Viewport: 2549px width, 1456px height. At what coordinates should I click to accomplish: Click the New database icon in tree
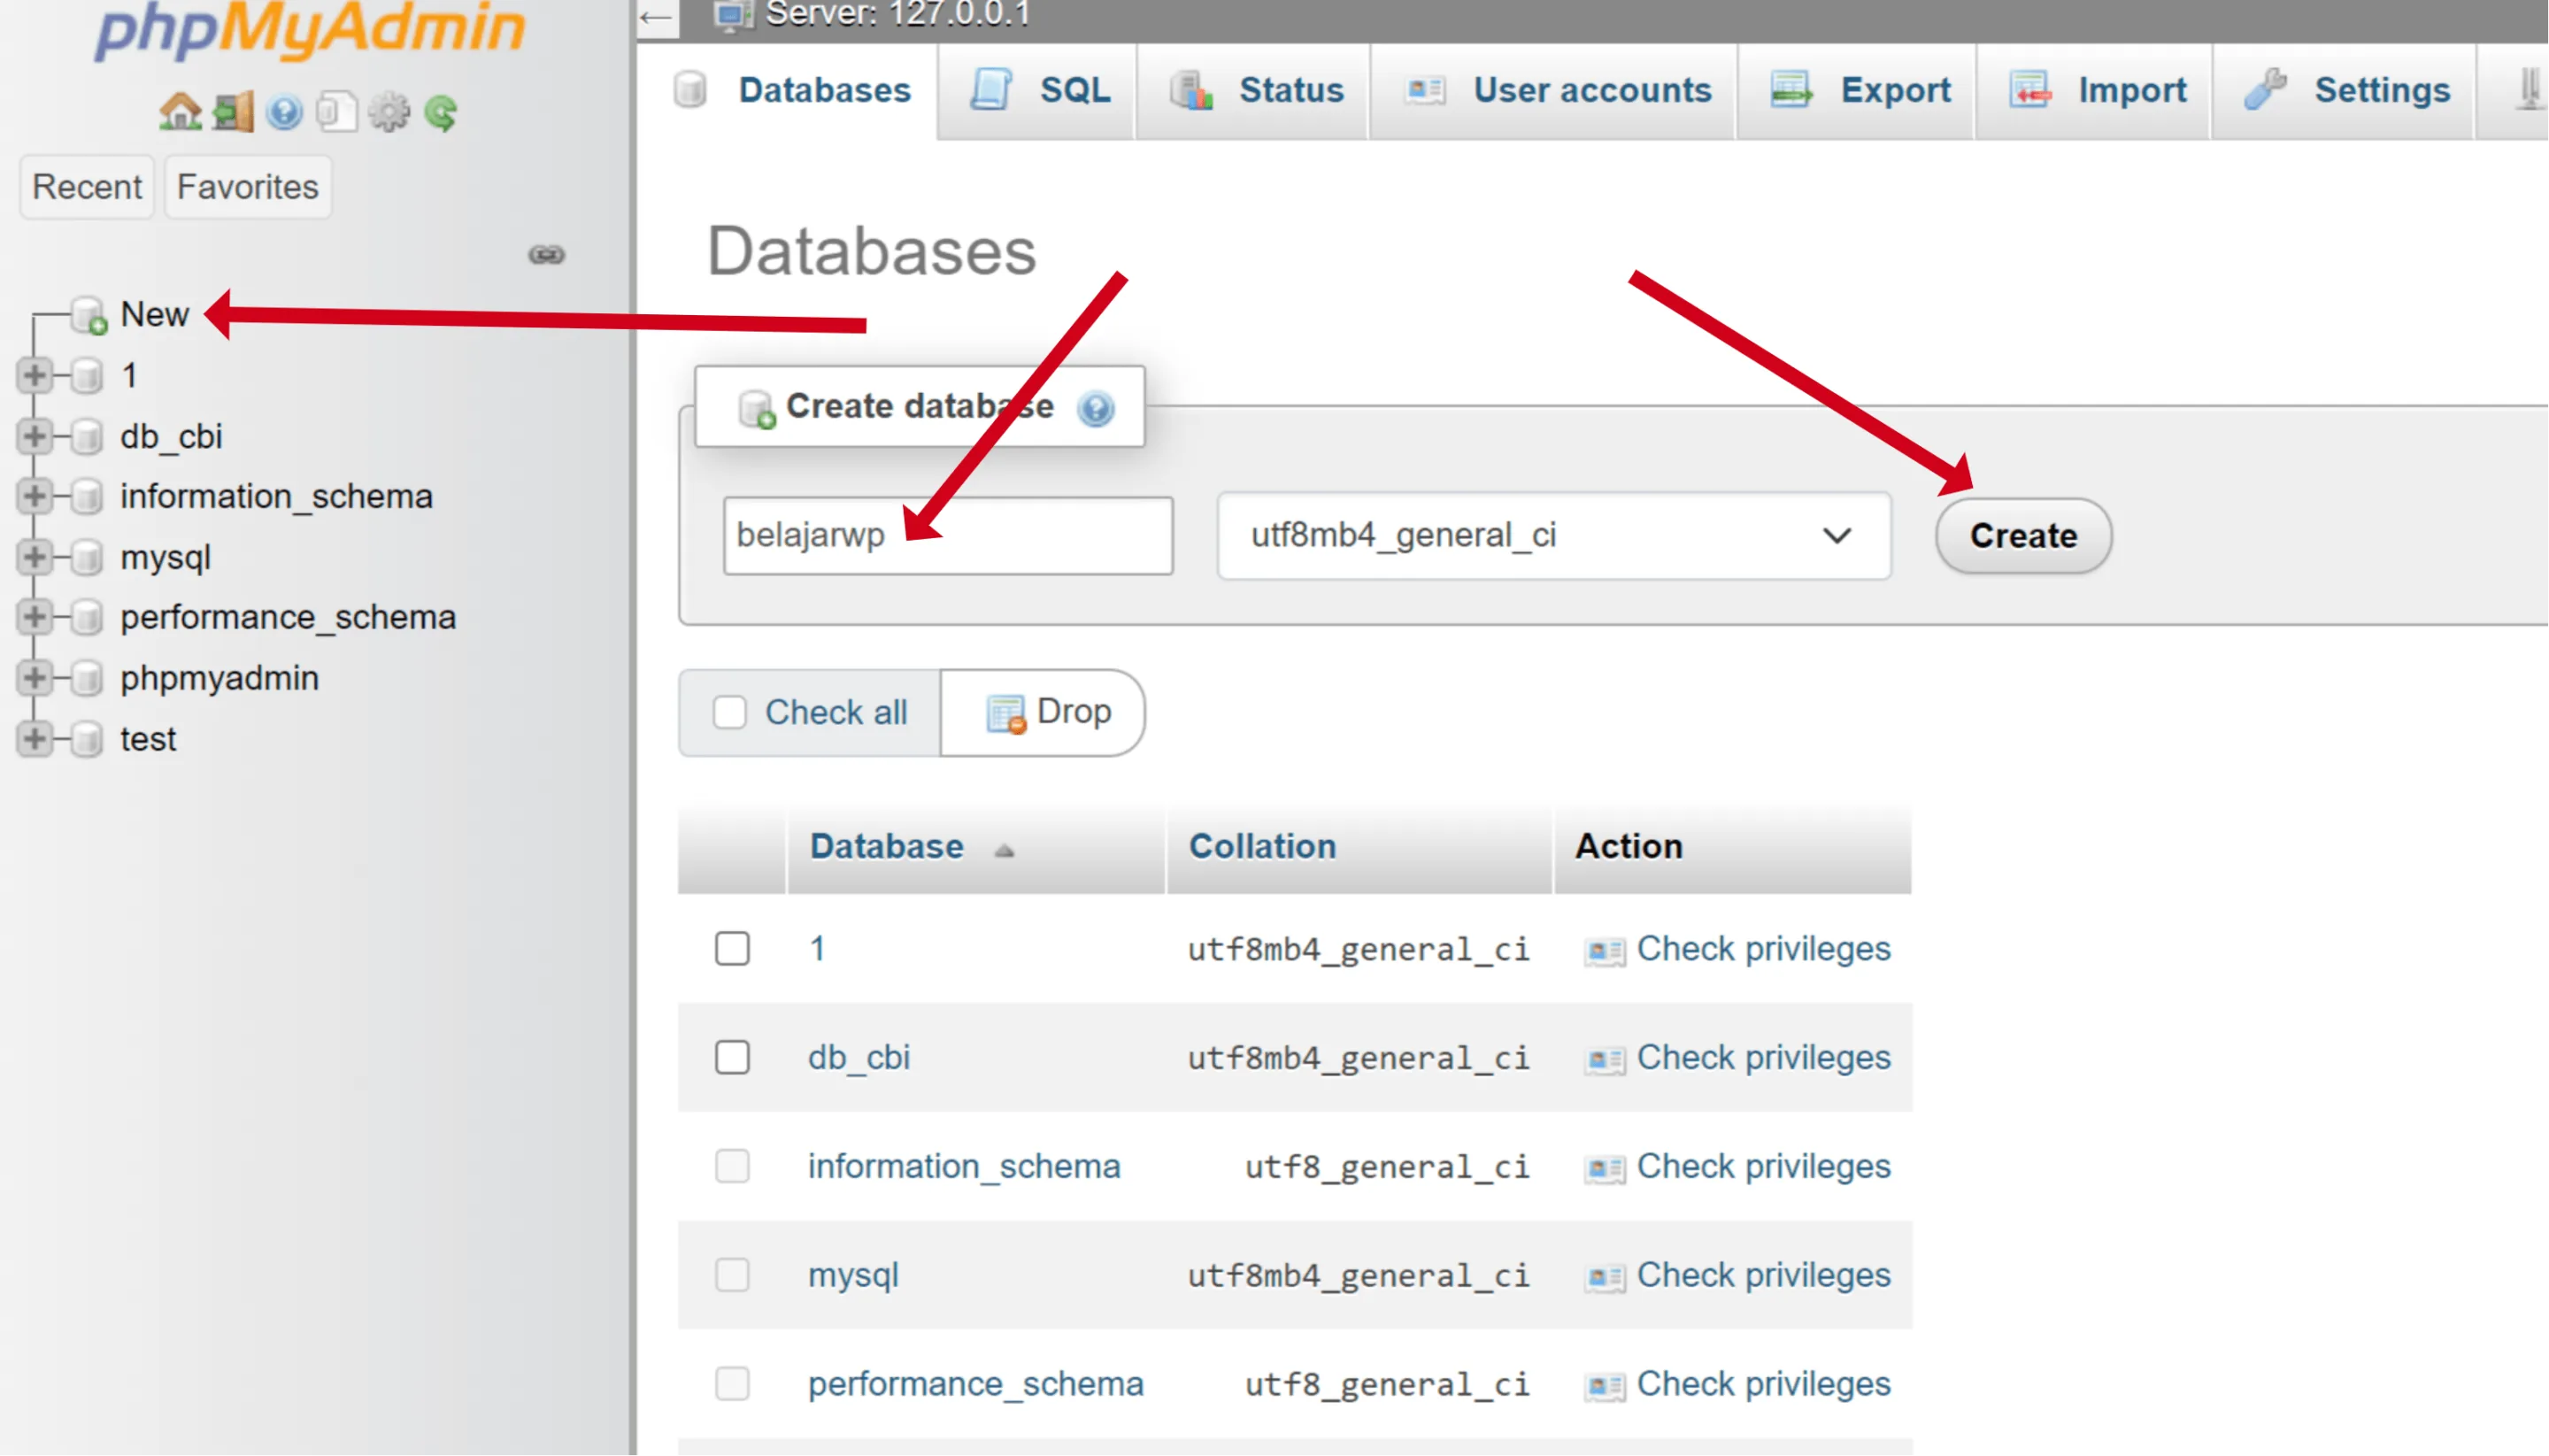(89, 315)
